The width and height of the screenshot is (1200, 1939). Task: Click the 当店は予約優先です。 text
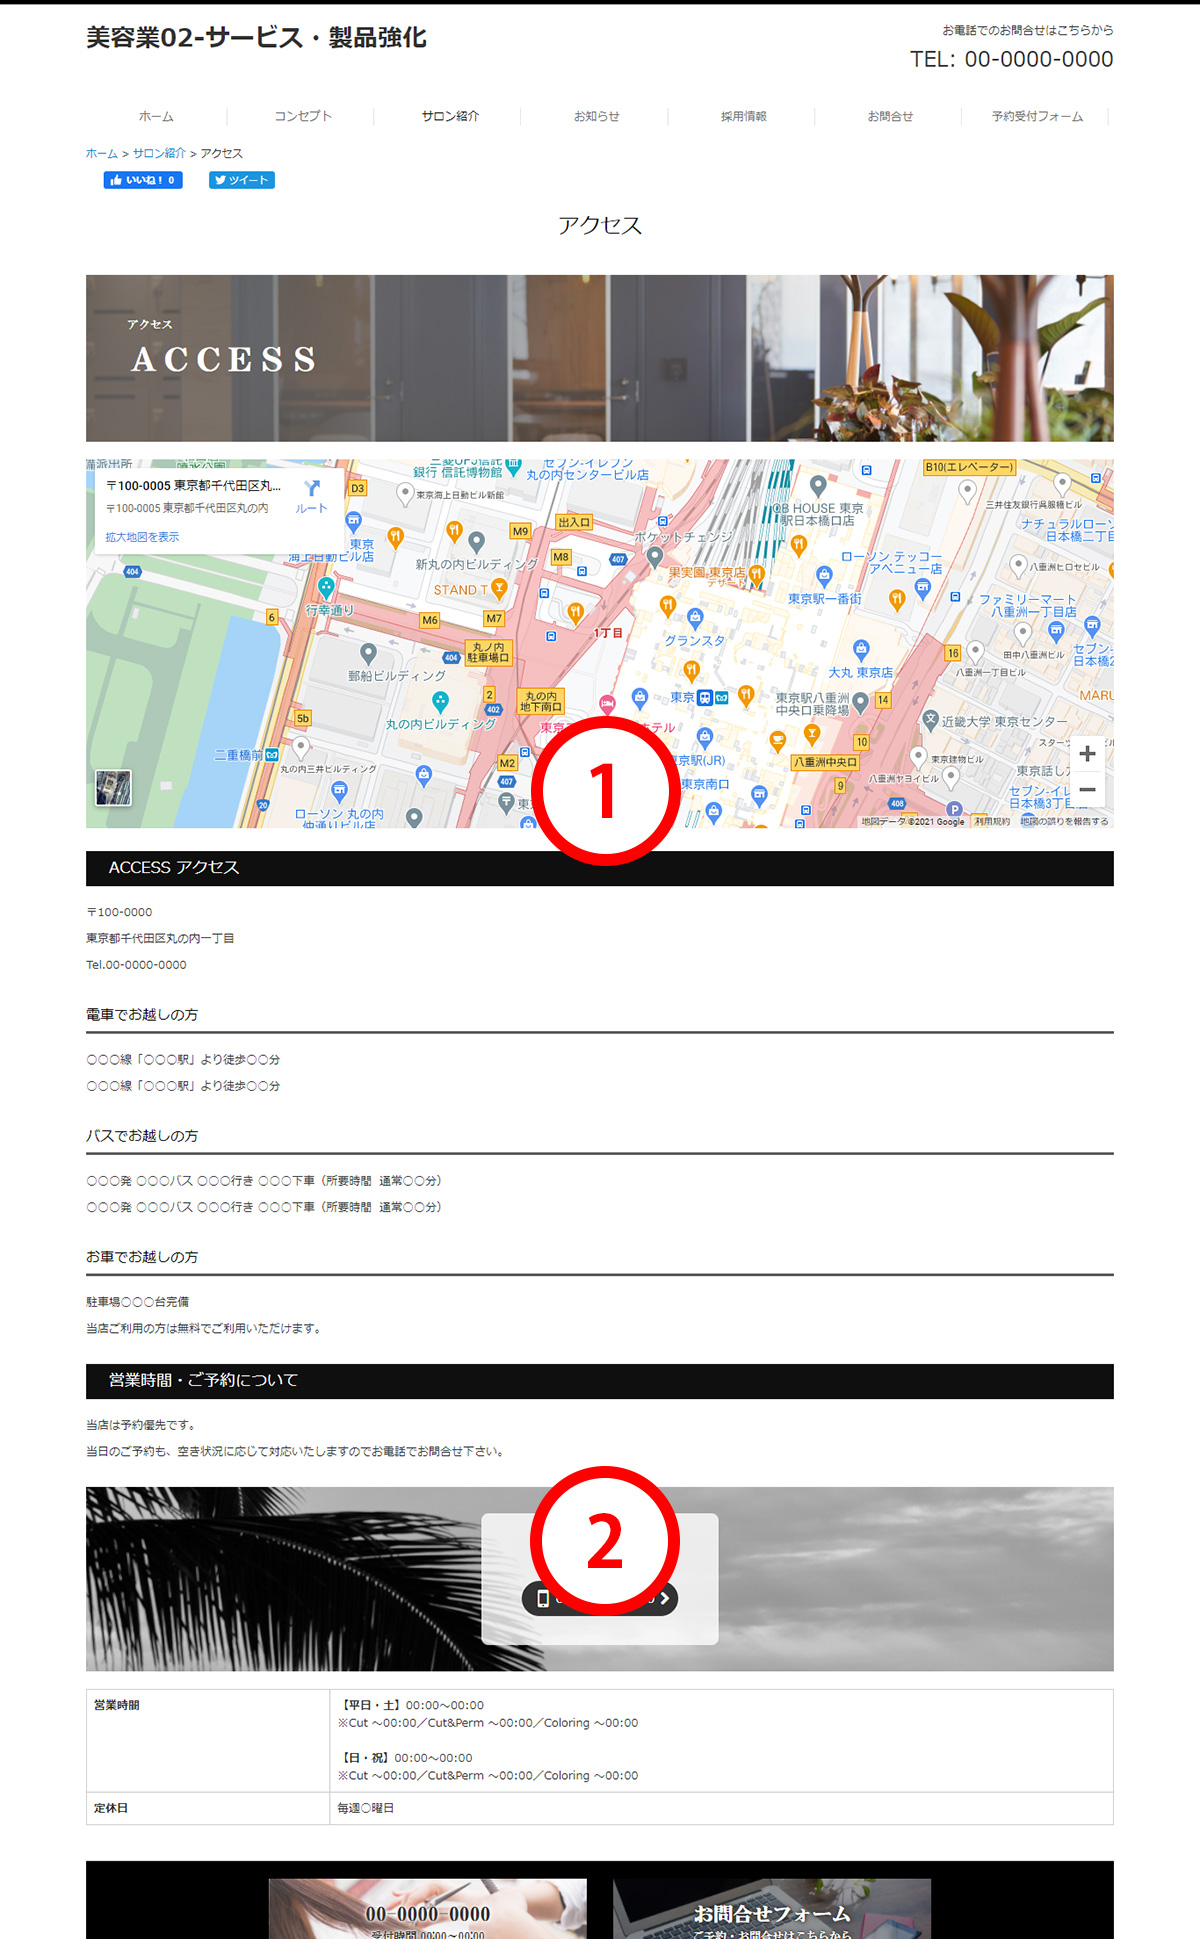click(142, 1425)
